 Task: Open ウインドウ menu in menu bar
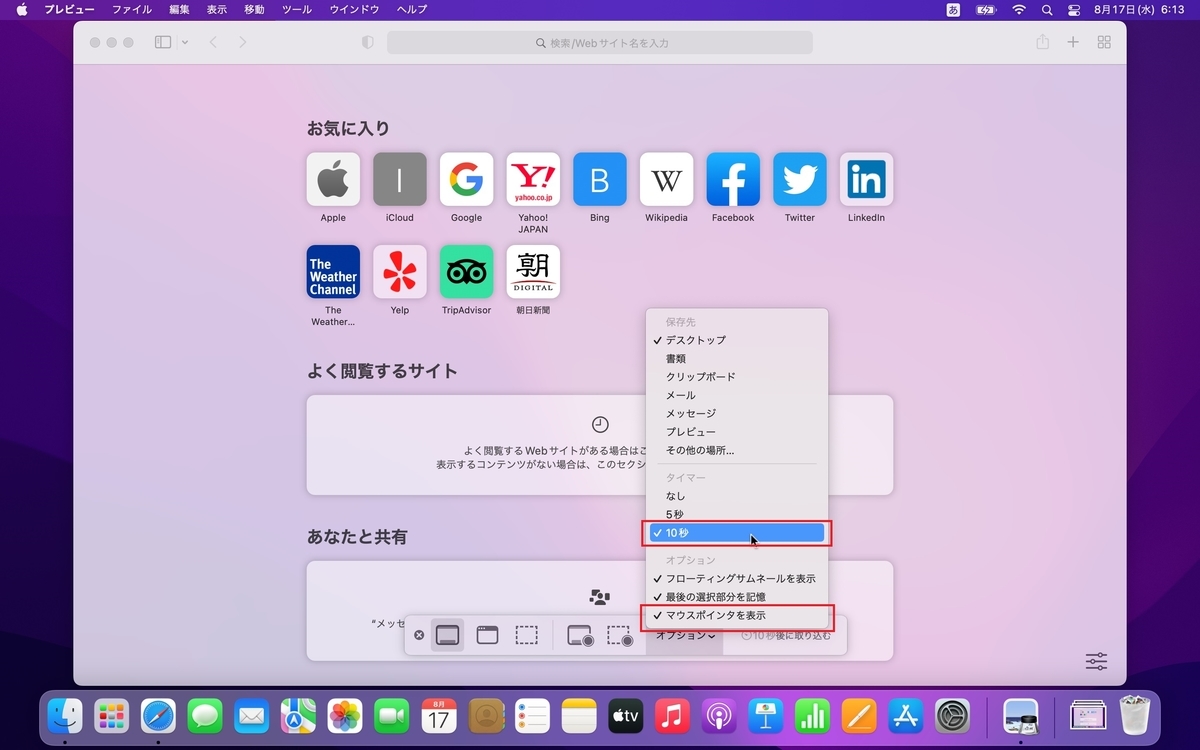tap(355, 9)
